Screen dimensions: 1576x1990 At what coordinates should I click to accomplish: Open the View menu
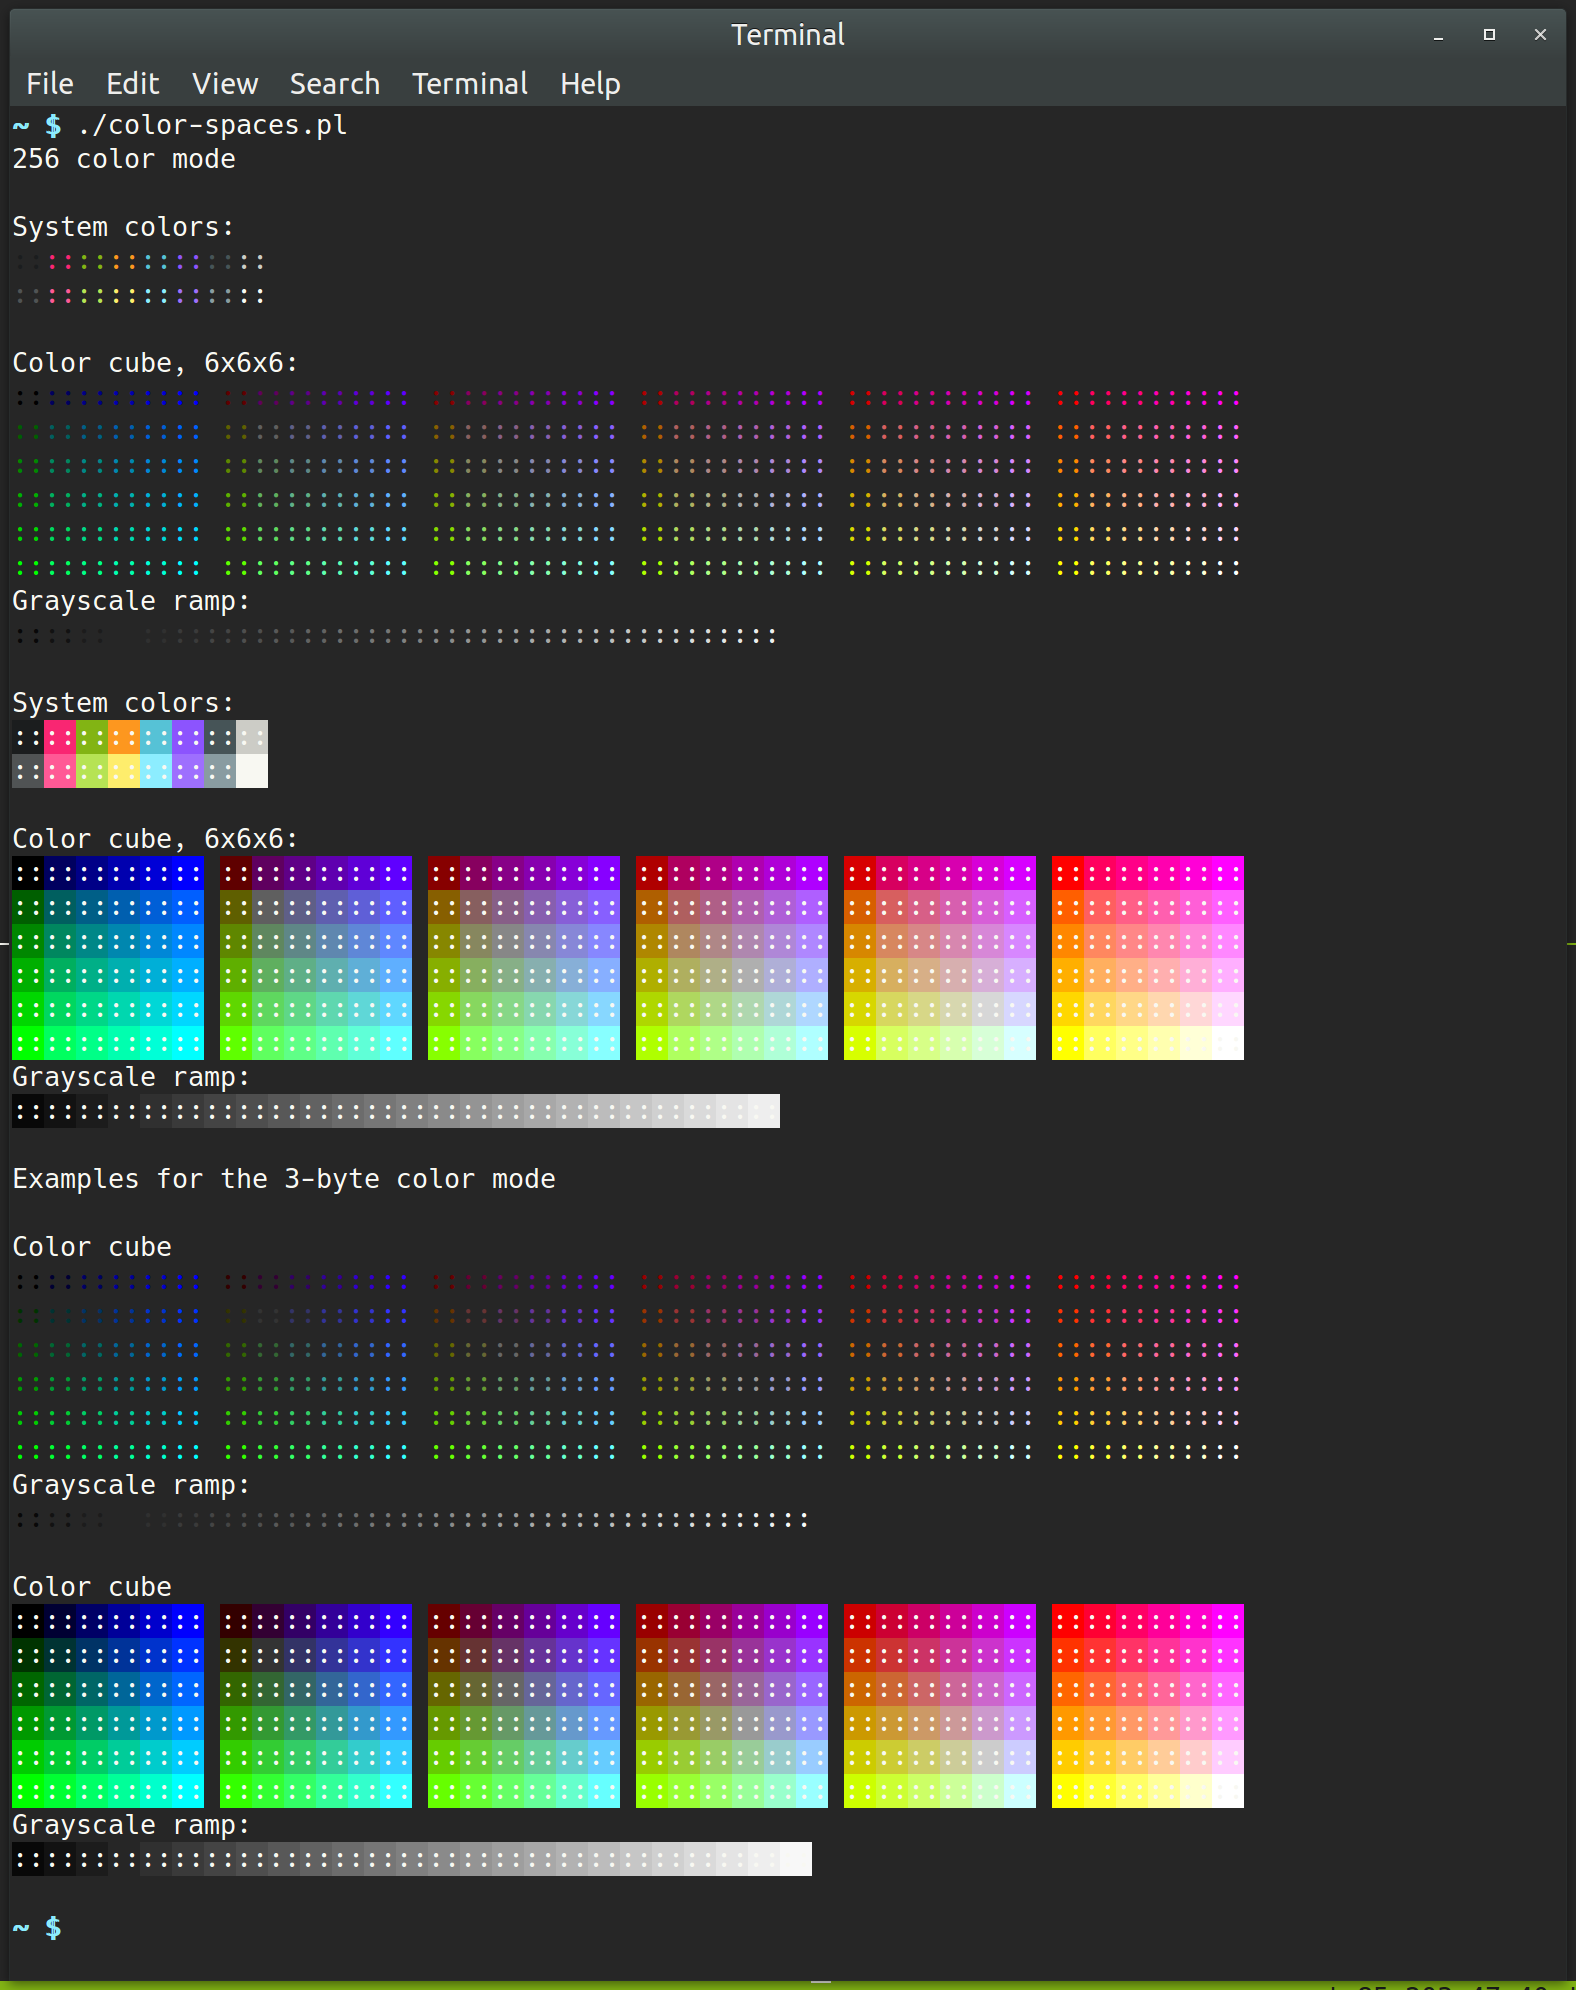click(x=225, y=84)
